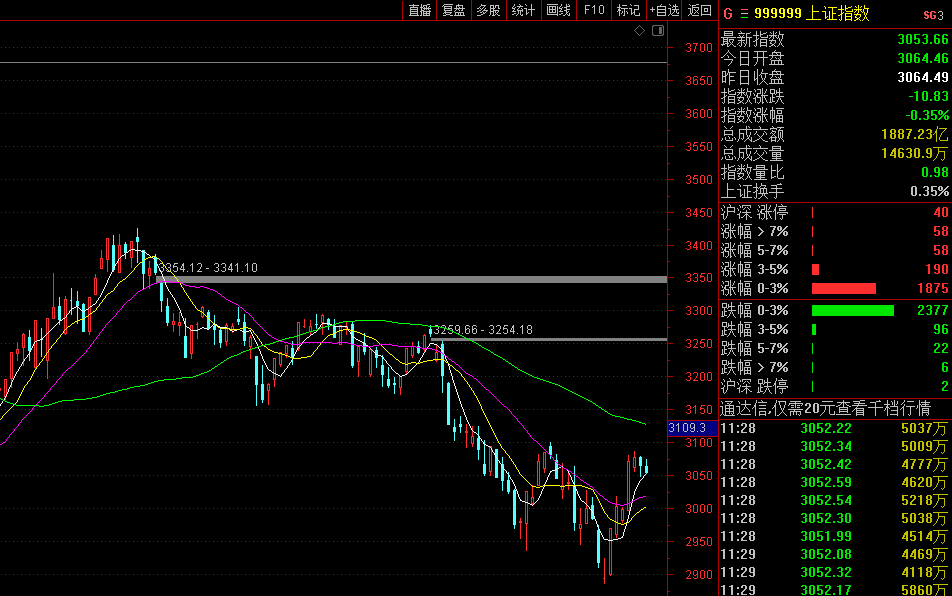Open 直播 live broadcast in the toolbar
The height and width of the screenshot is (596, 952).
coord(419,10)
